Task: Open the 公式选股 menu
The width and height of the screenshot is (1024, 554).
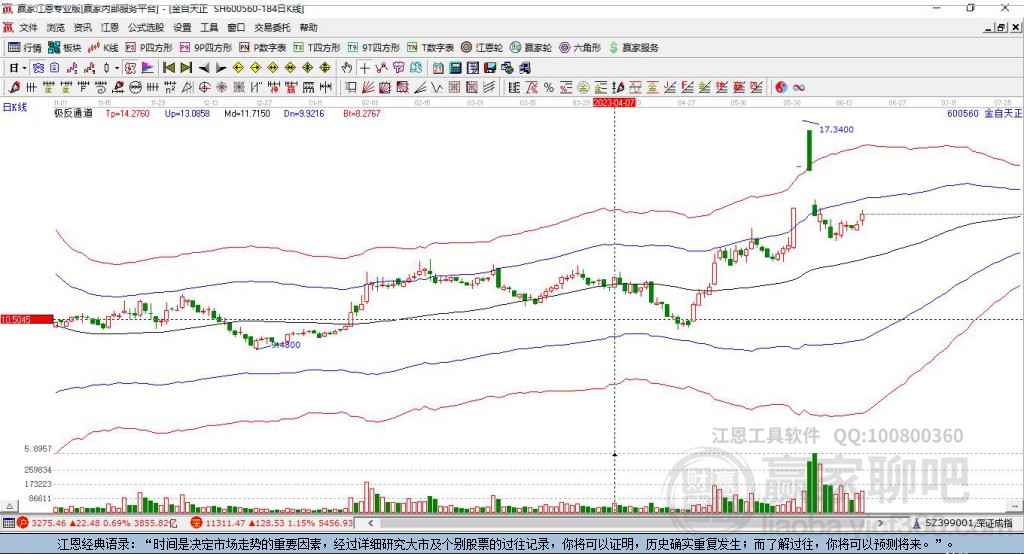Action: point(146,27)
